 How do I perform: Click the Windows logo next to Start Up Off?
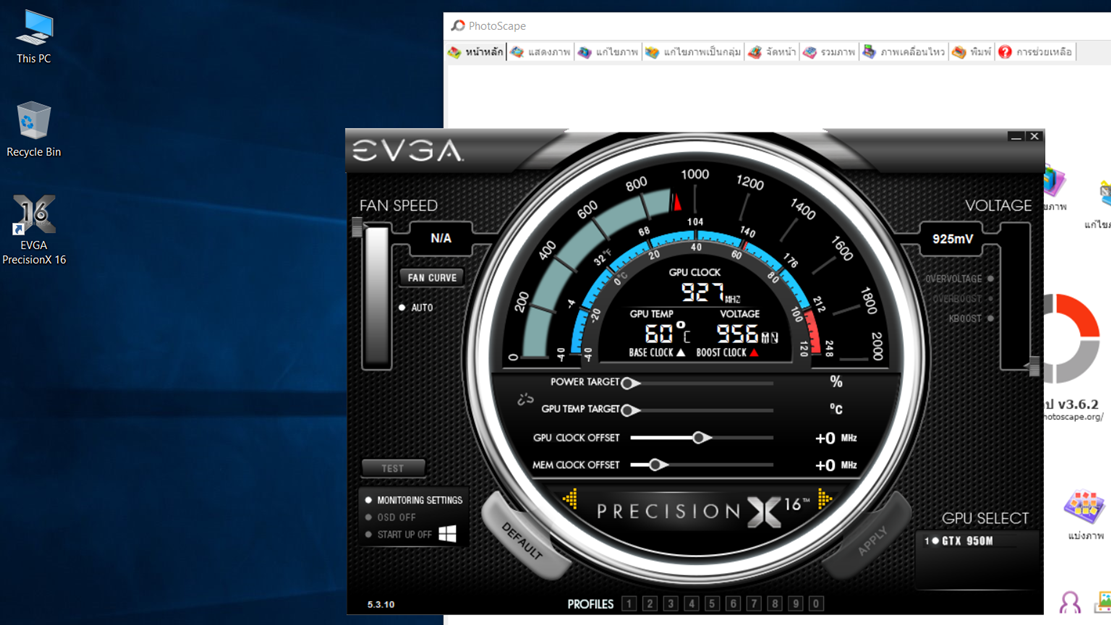[447, 534]
